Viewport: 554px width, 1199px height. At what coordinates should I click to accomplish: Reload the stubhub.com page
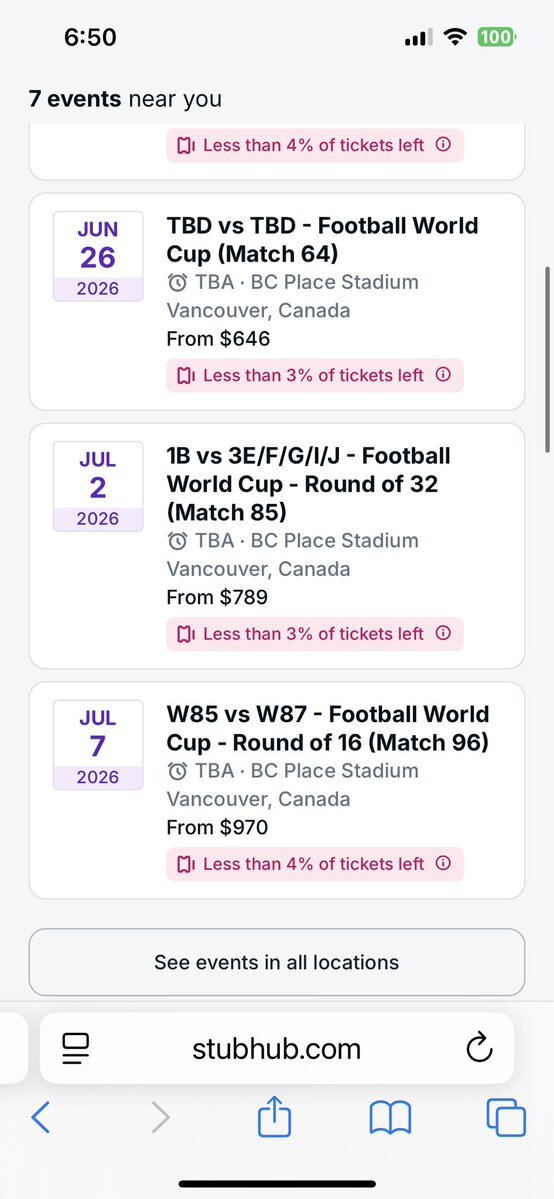tap(480, 1048)
